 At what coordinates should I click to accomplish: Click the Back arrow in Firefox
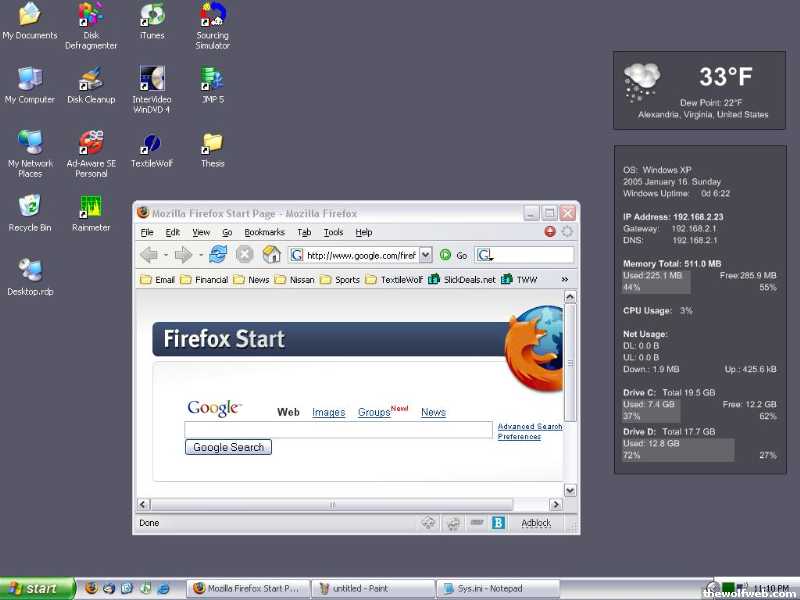149,255
